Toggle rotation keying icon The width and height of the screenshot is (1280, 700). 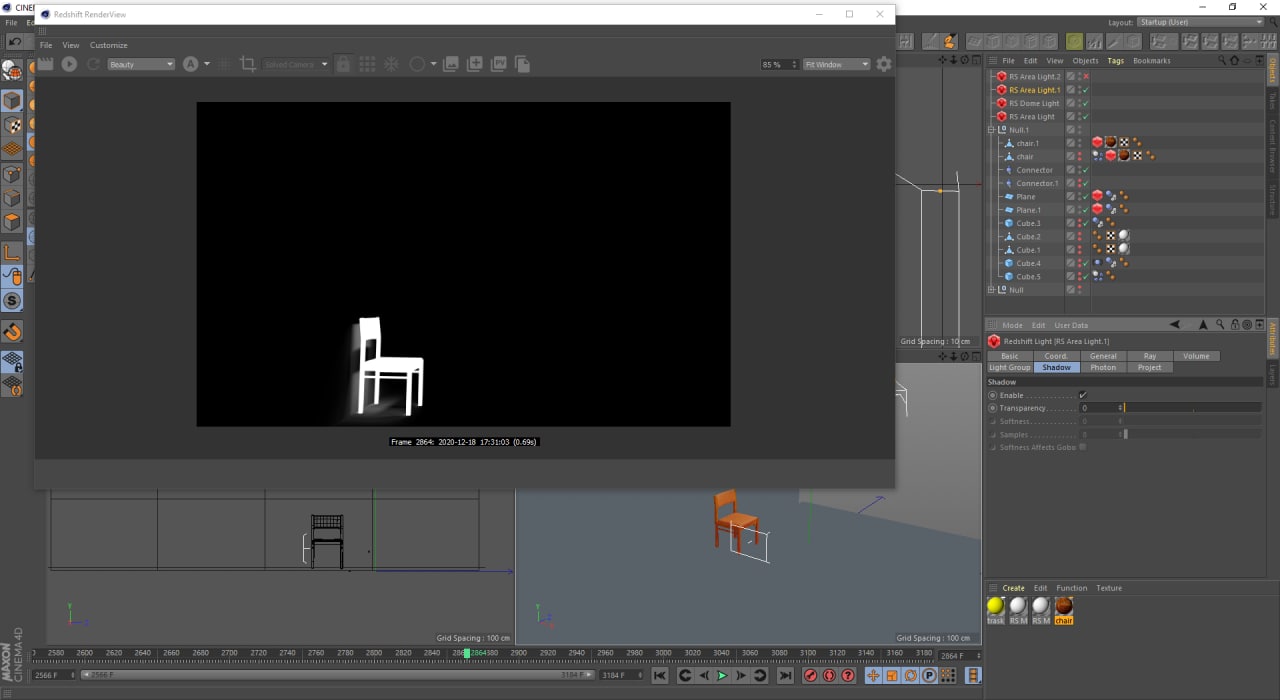click(x=911, y=676)
